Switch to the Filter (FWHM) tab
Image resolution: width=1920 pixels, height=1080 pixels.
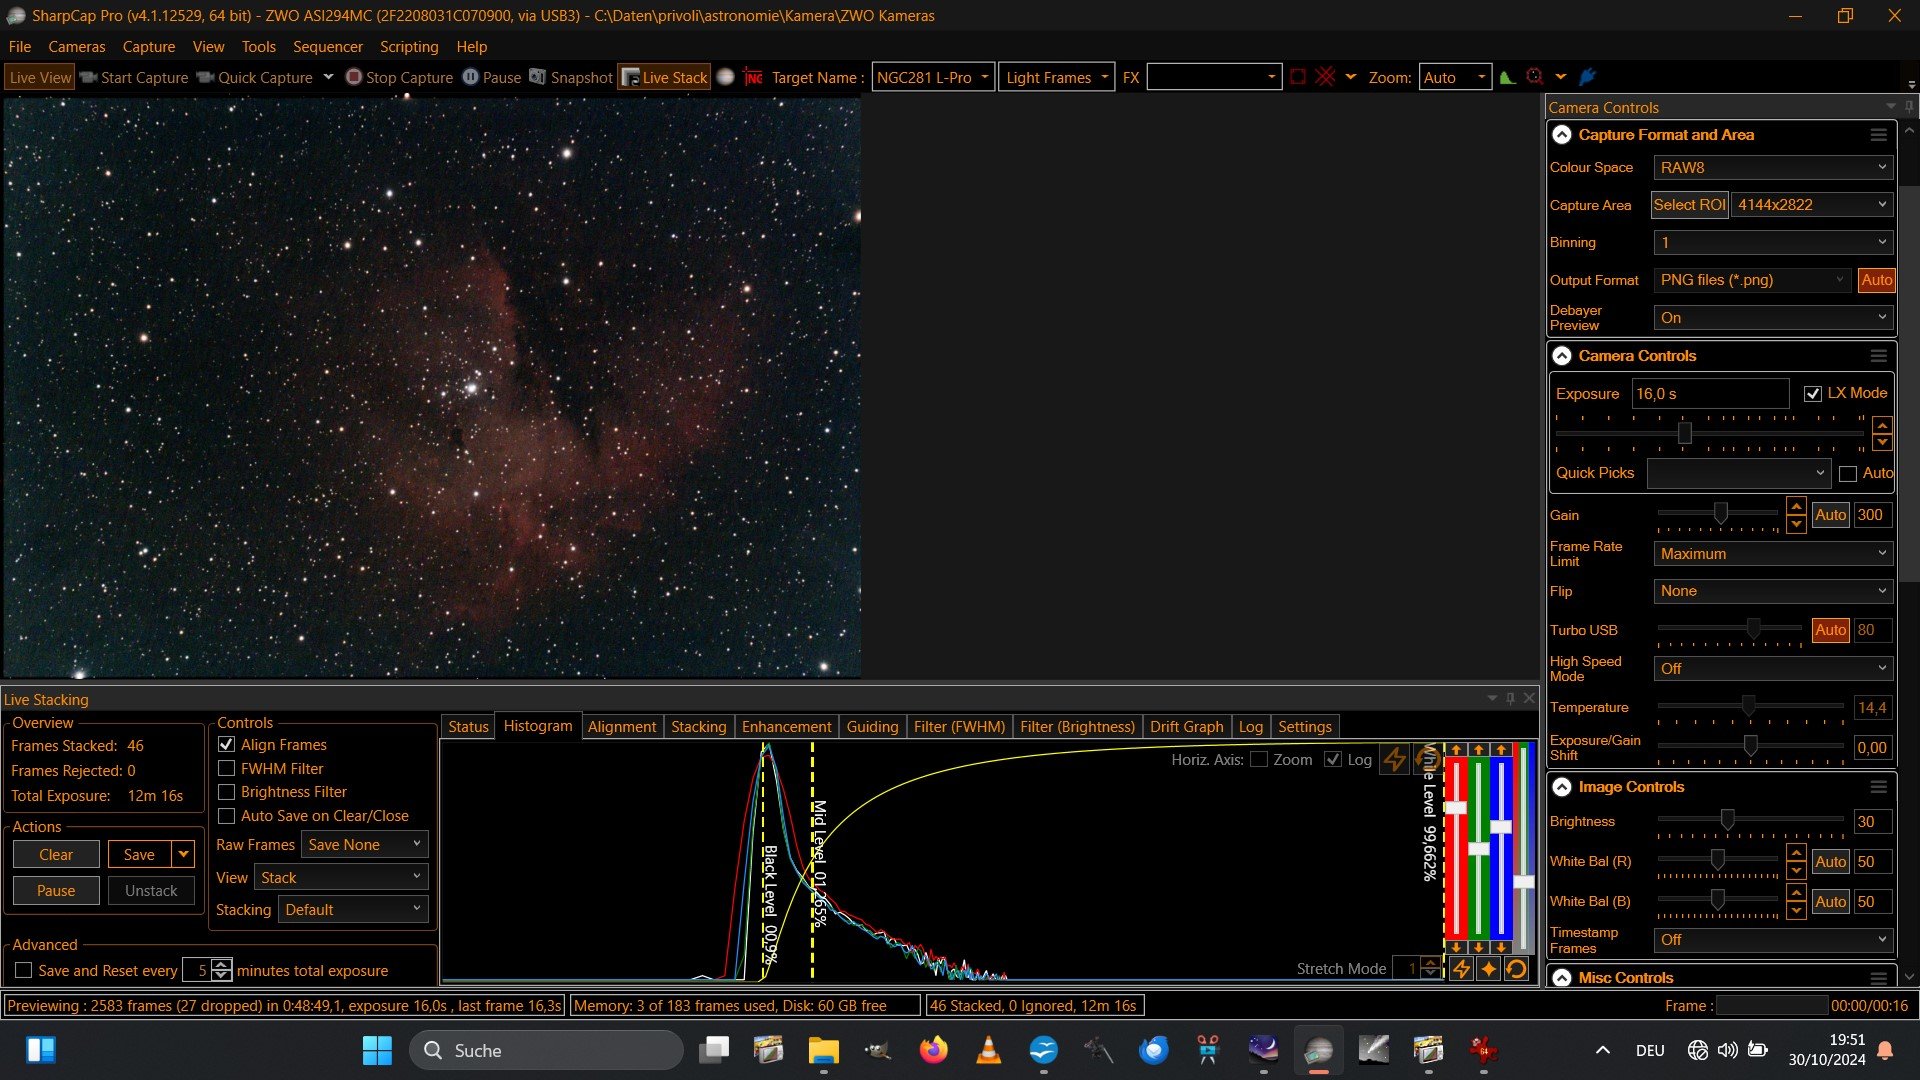[x=959, y=727]
